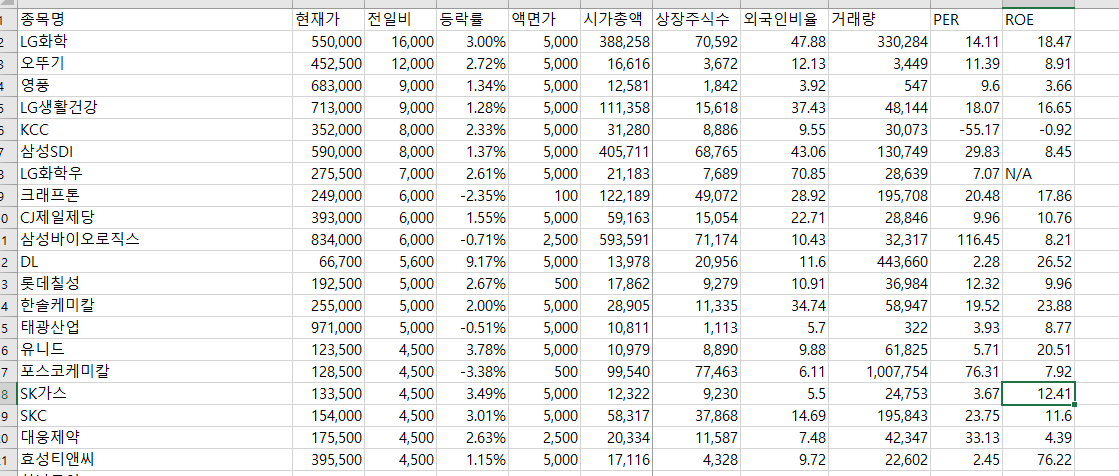This screenshot has height=476, width=1119.
Task: Click the 23.88 ROE cell
Action: pyautogui.click(x=1038, y=305)
